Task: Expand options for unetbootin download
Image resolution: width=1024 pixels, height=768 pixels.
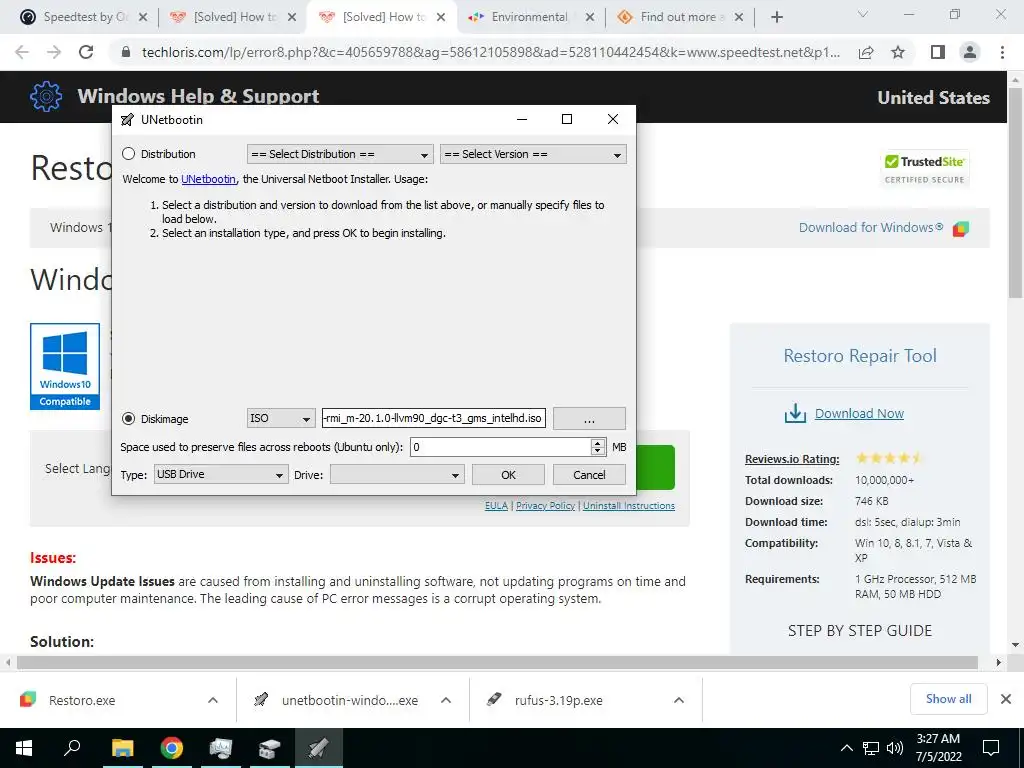Action: 446,700
